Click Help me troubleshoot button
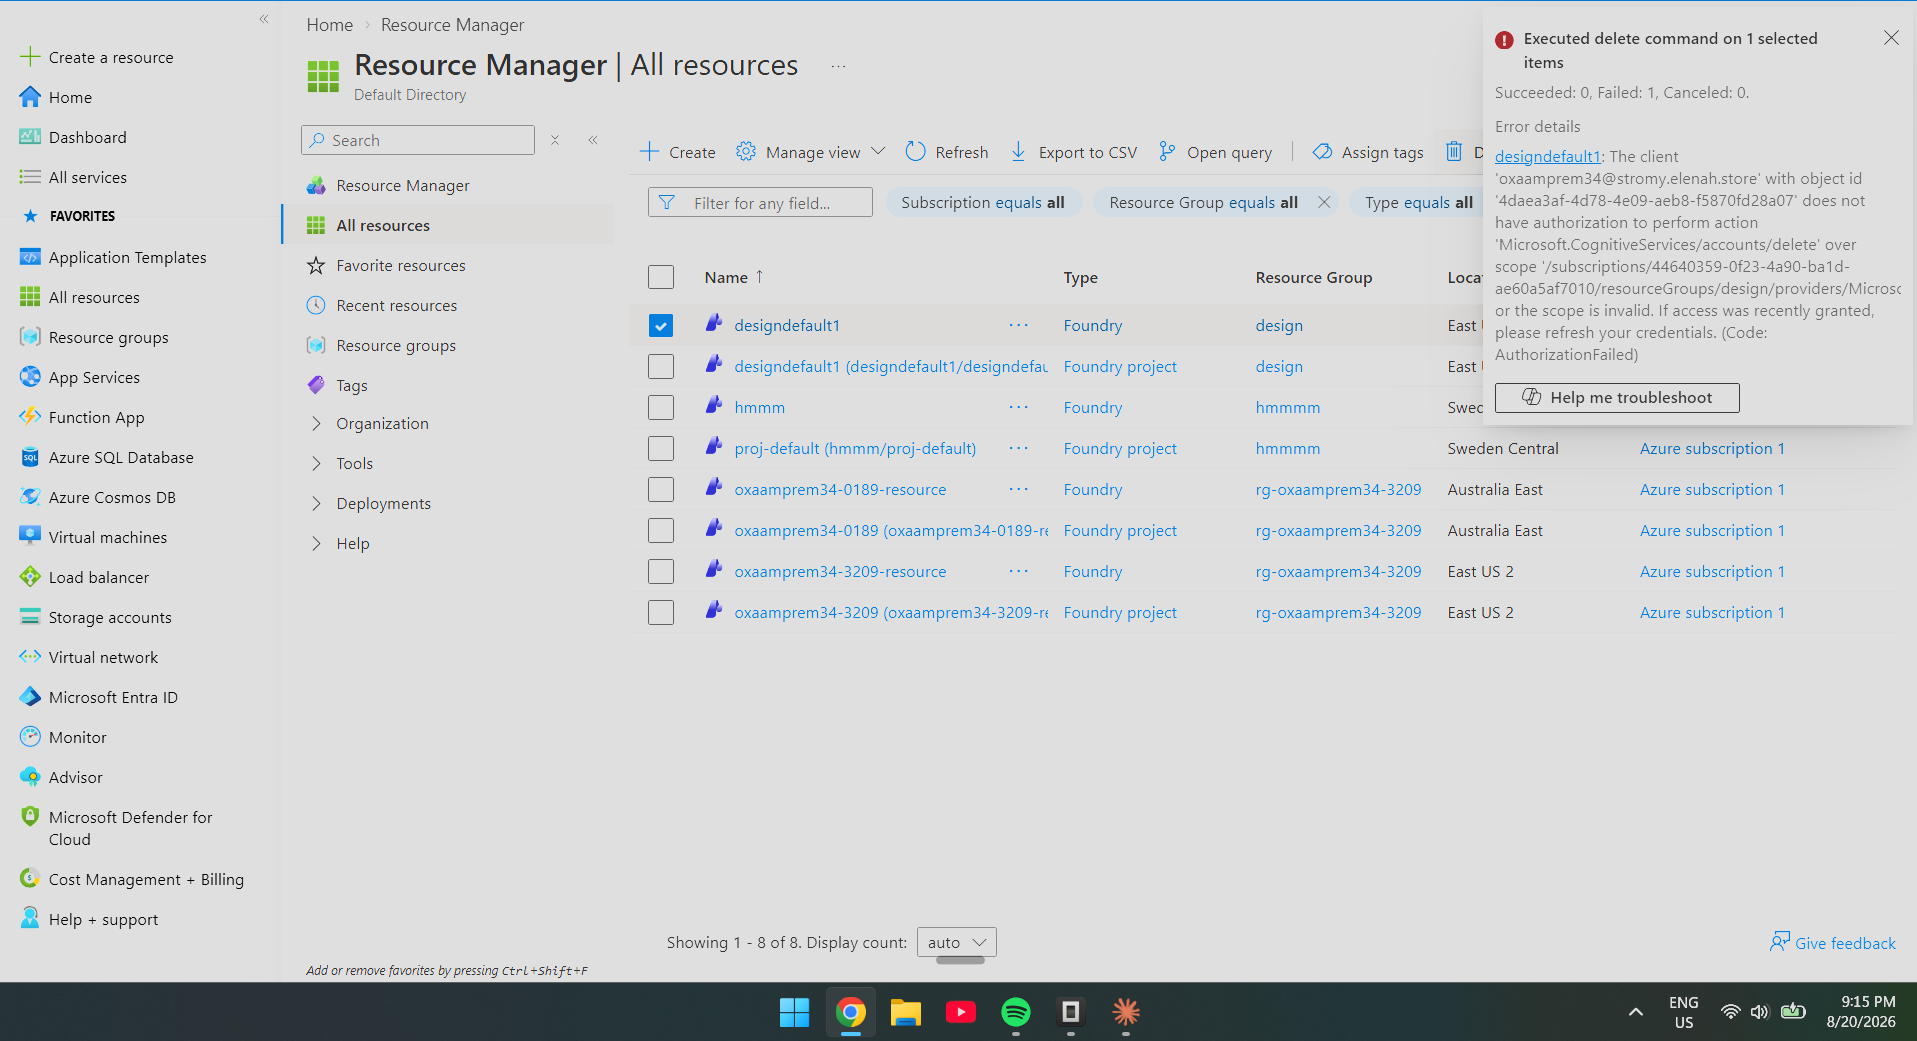1917x1041 pixels. pyautogui.click(x=1617, y=398)
